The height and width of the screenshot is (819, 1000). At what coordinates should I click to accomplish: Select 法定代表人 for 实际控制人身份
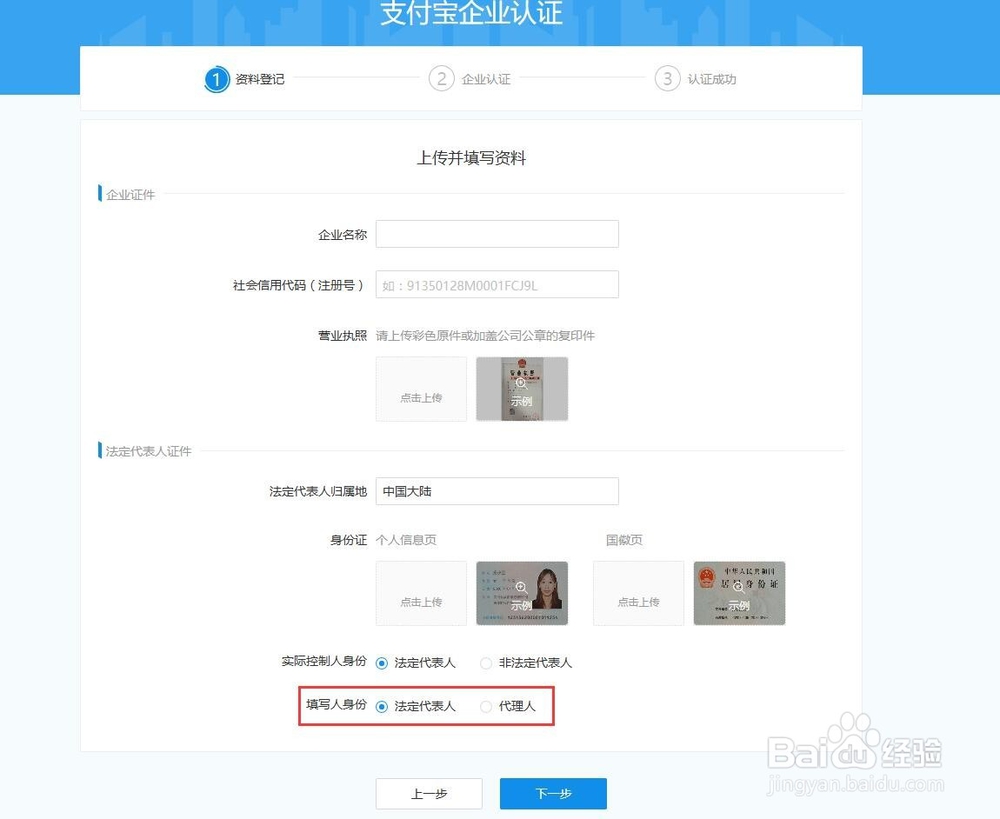(381, 663)
